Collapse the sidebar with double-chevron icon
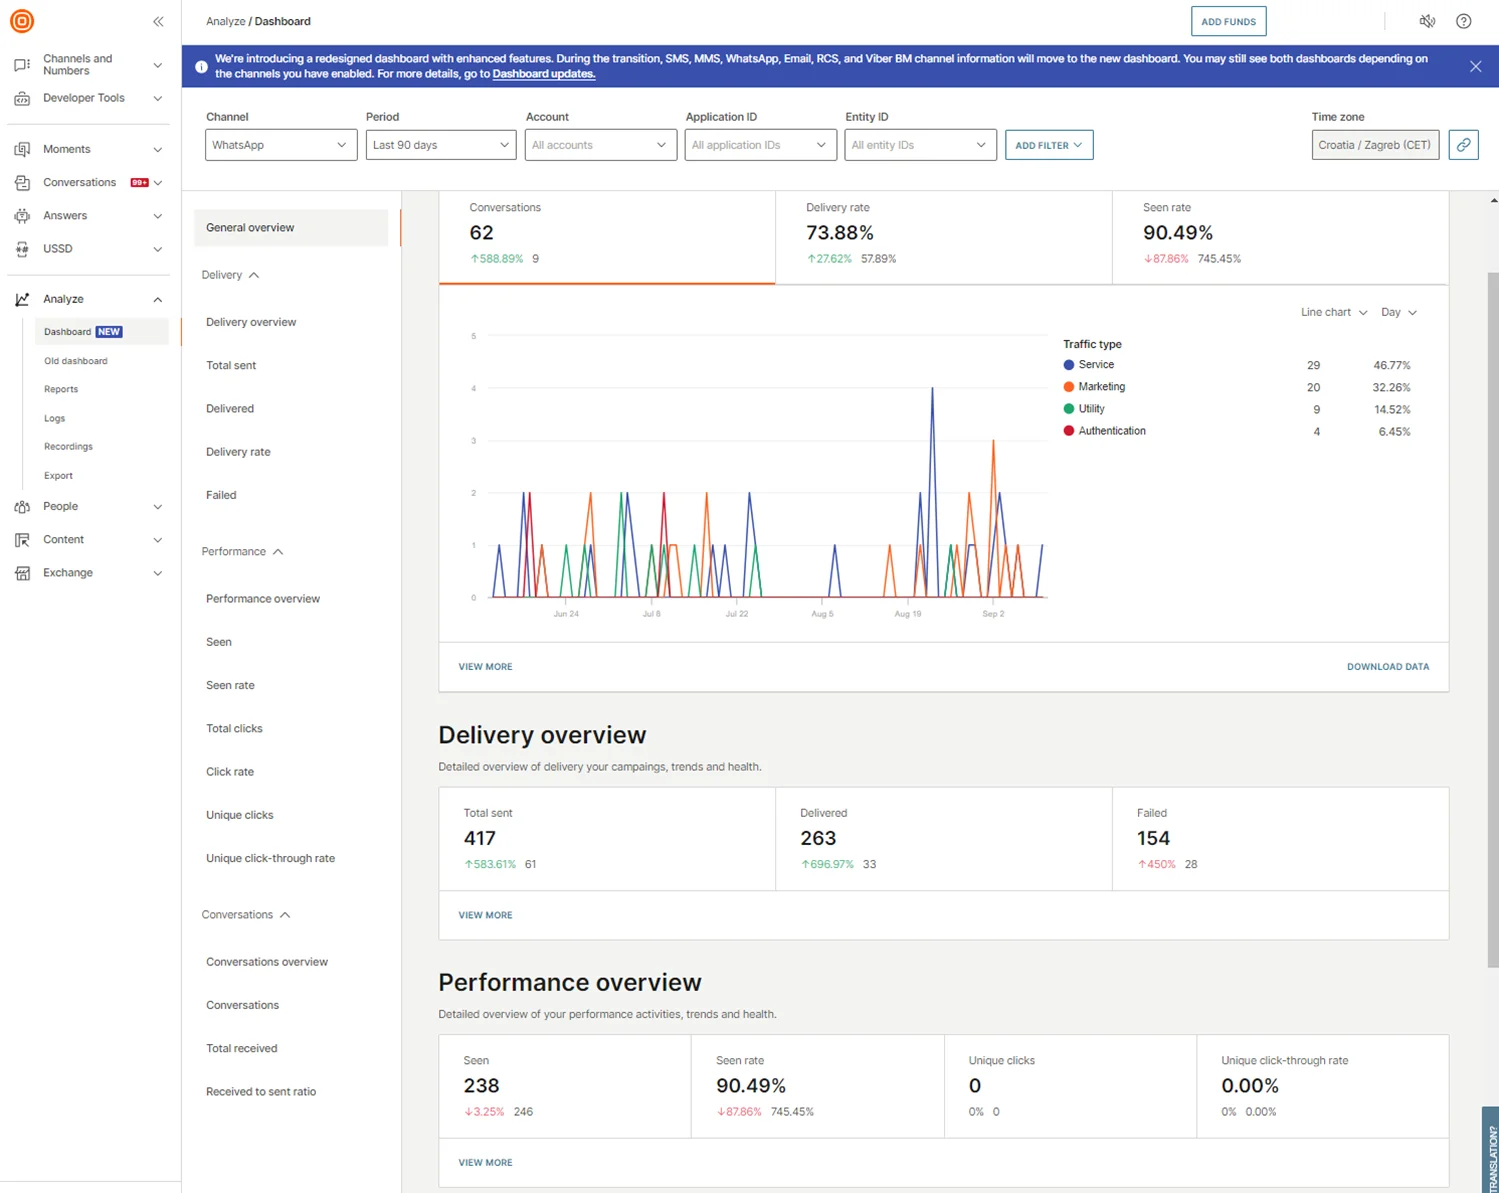The height and width of the screenshot is (1193, 1499). point(158,21)
